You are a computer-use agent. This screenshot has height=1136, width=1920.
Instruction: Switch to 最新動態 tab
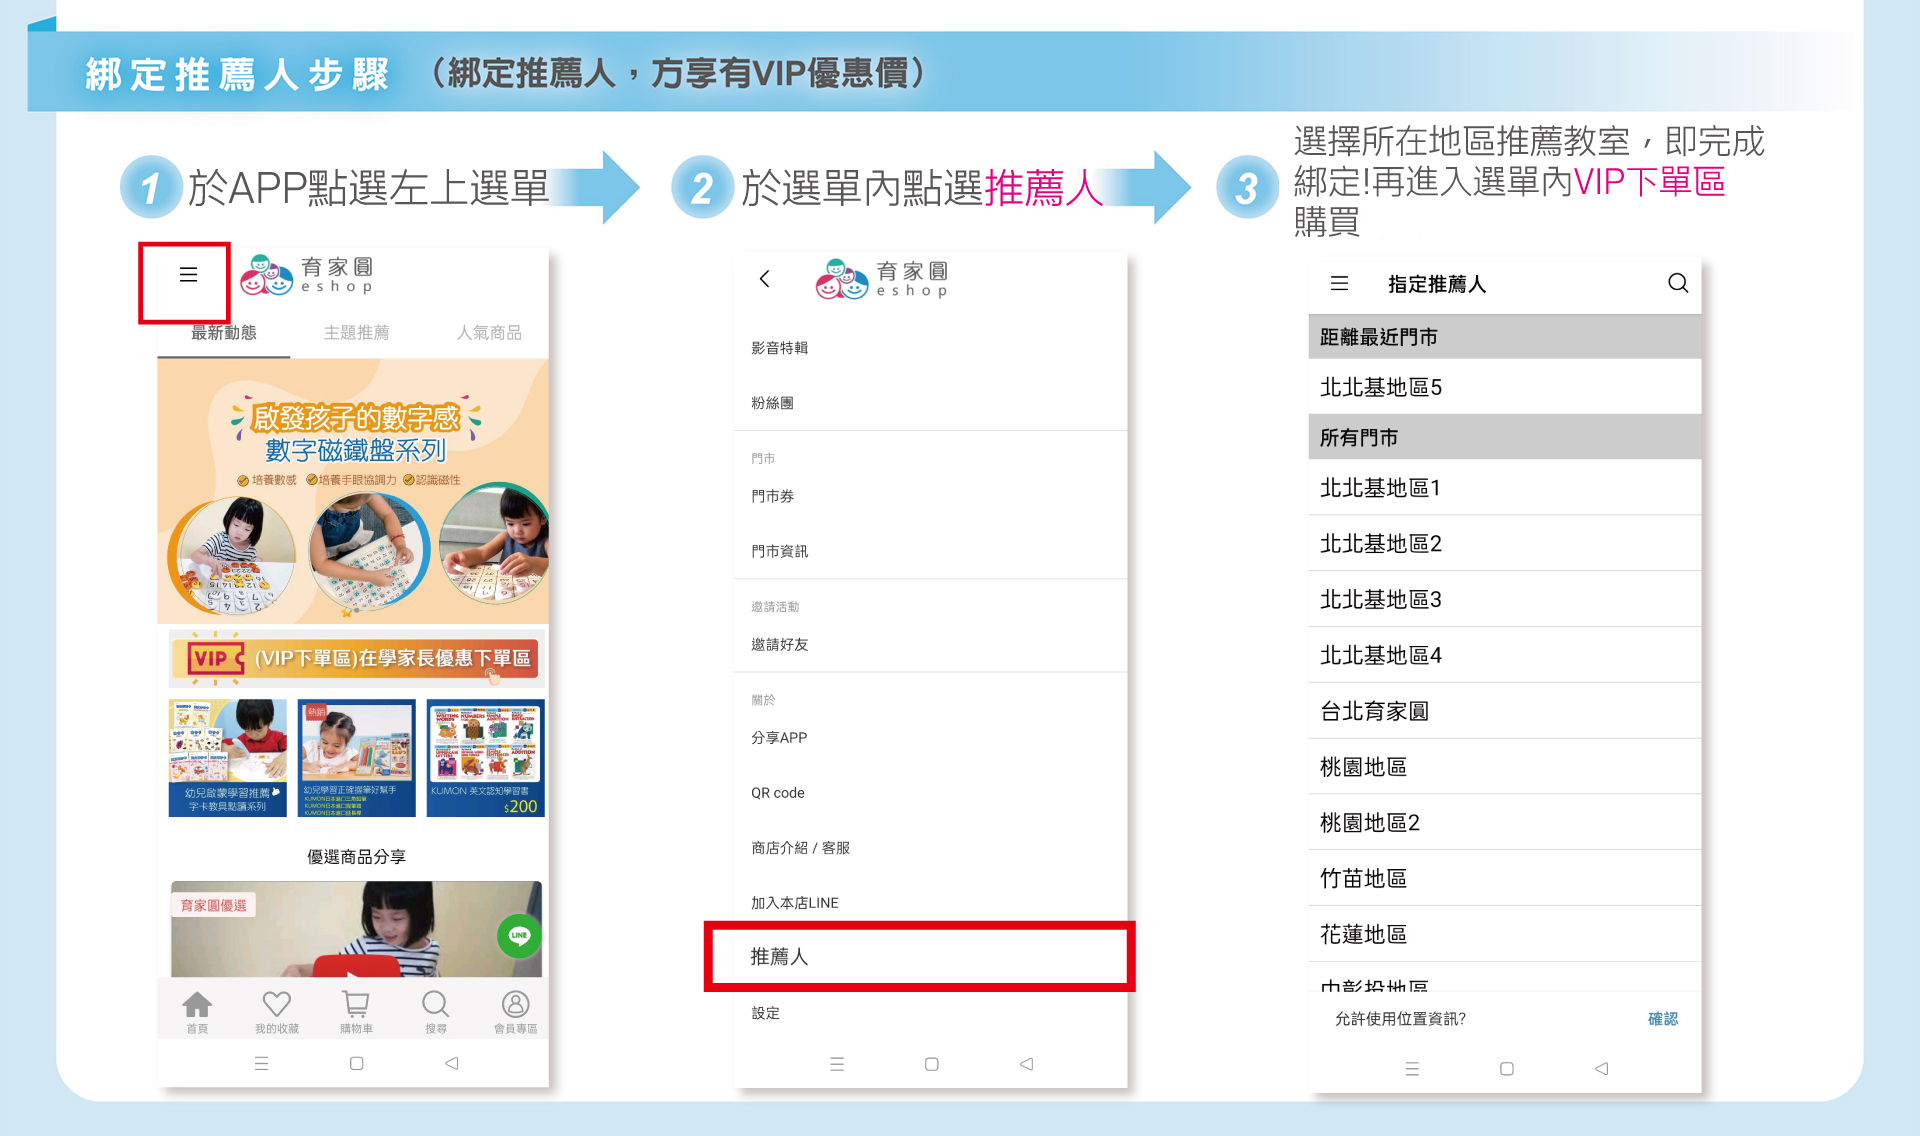click(224, 332)
